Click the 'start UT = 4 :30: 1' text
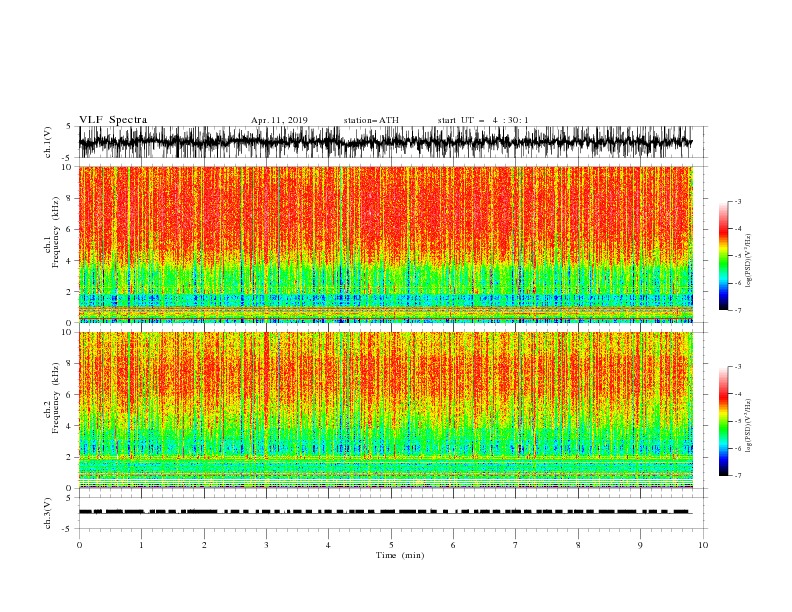This screenshot has width=792, height=612. (483, 120)
